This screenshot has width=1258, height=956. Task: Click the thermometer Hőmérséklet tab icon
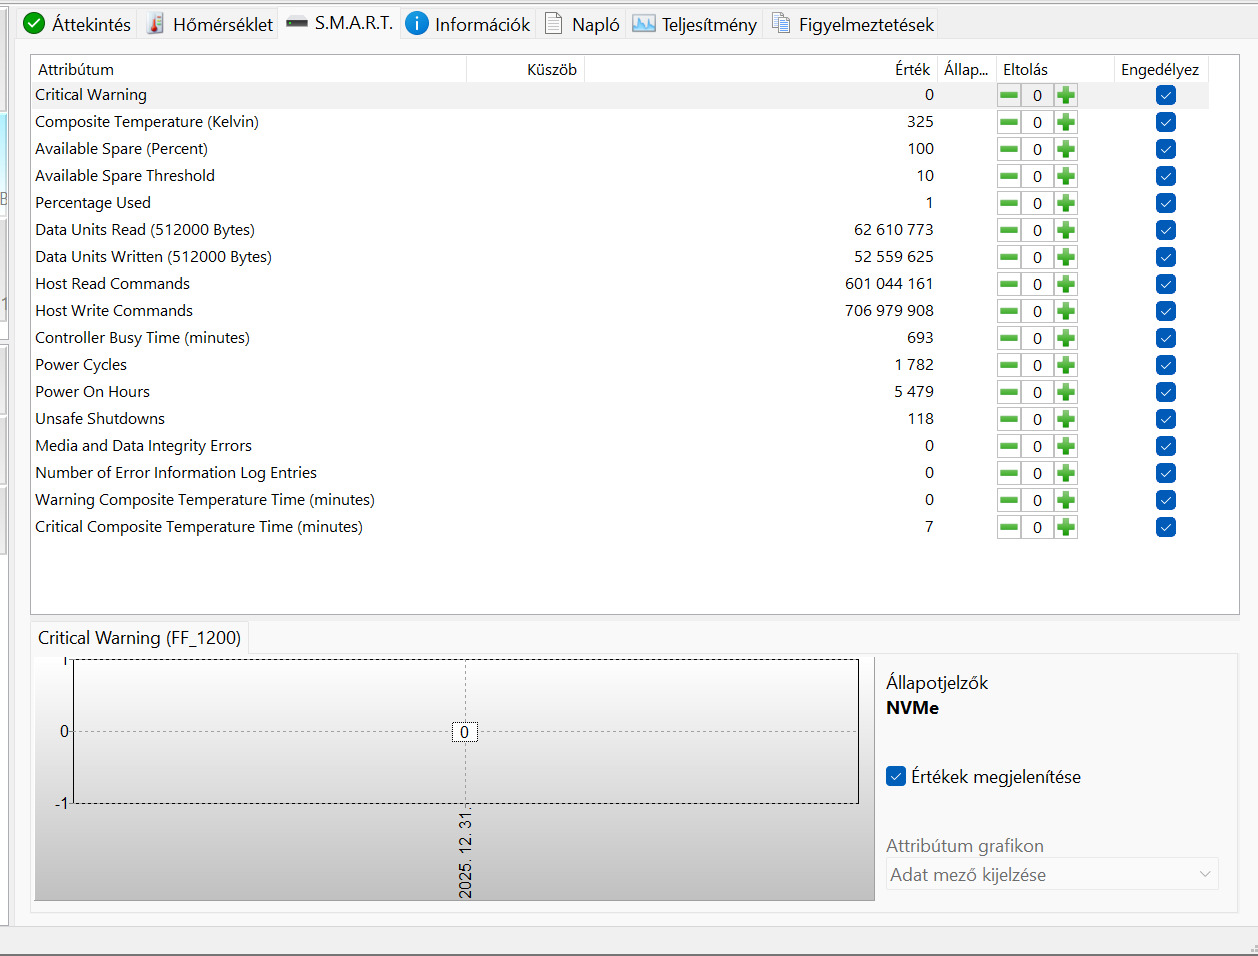coord(155,24)
